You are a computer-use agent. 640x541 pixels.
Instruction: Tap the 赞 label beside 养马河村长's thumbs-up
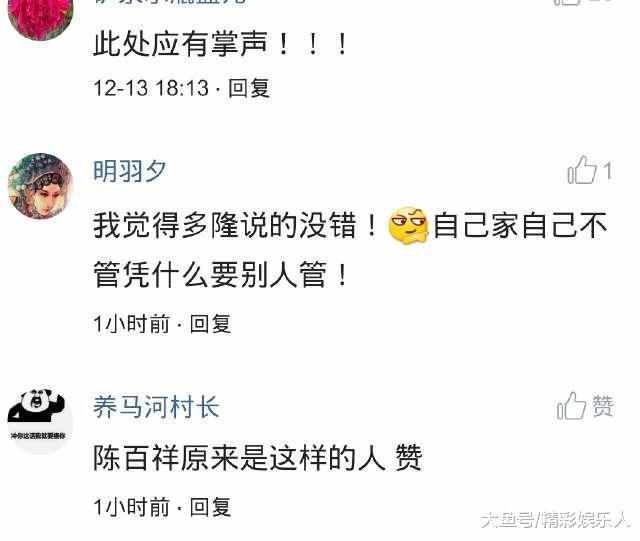(603, 406)
